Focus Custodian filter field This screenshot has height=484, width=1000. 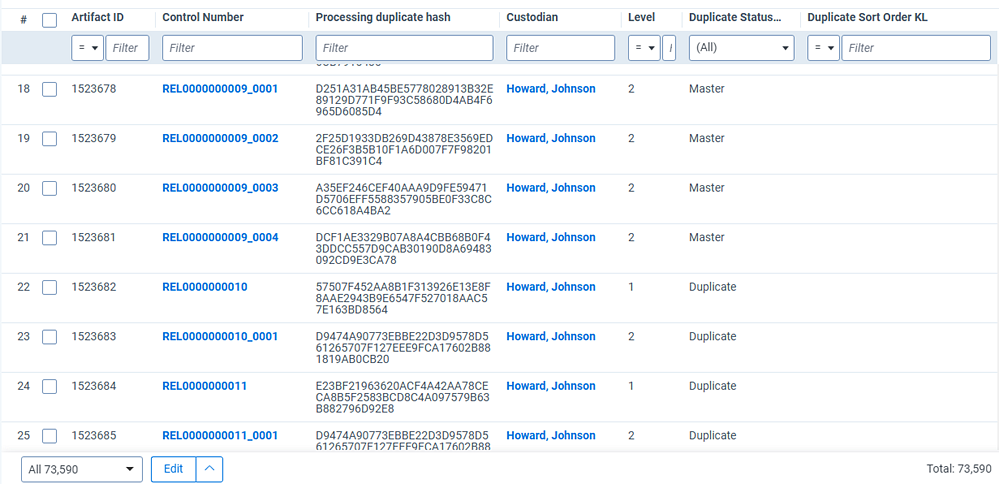click(x=561, y=48)
